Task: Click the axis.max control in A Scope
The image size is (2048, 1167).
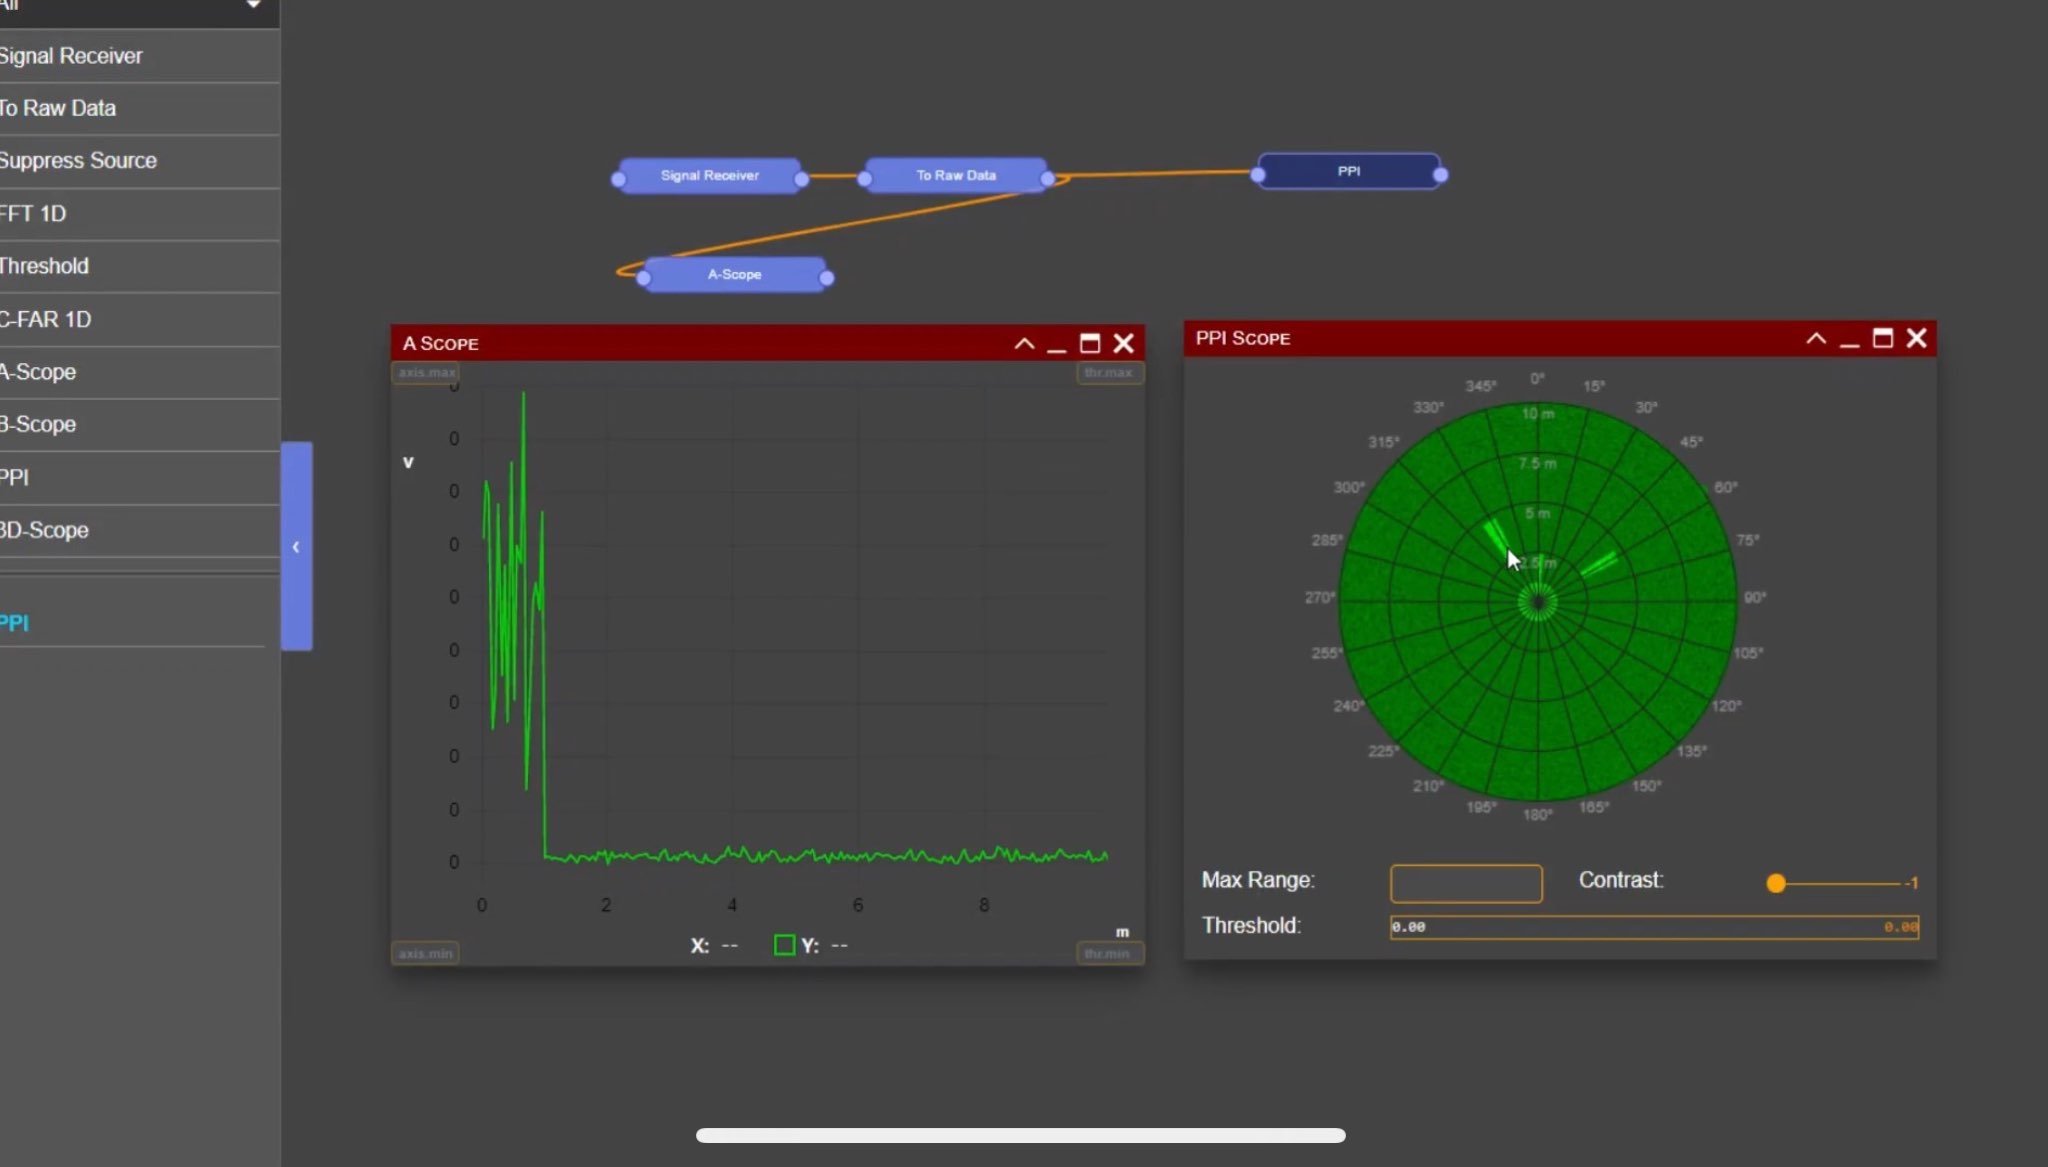Action: (x=425, y=371)
